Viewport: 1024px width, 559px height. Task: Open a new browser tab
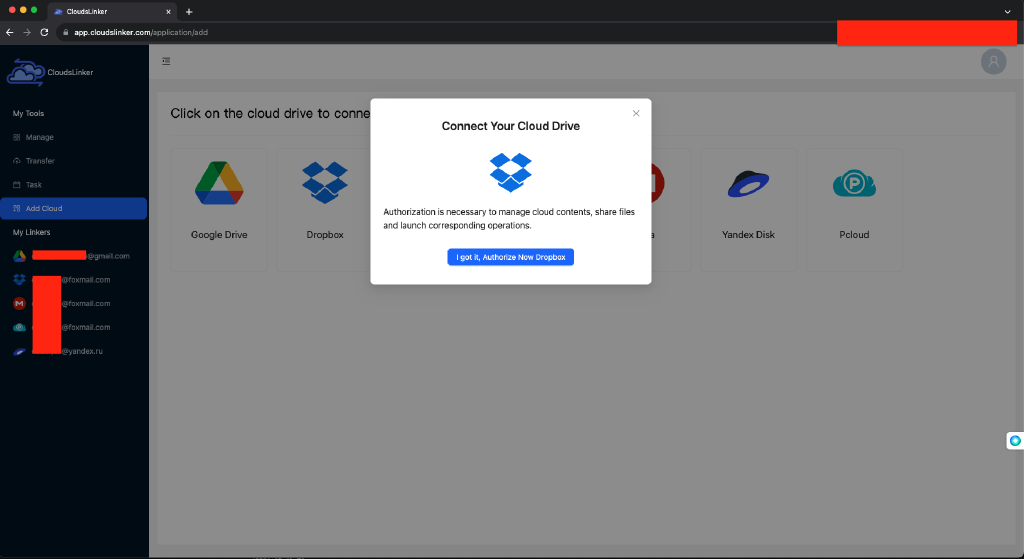click(189, 12)
